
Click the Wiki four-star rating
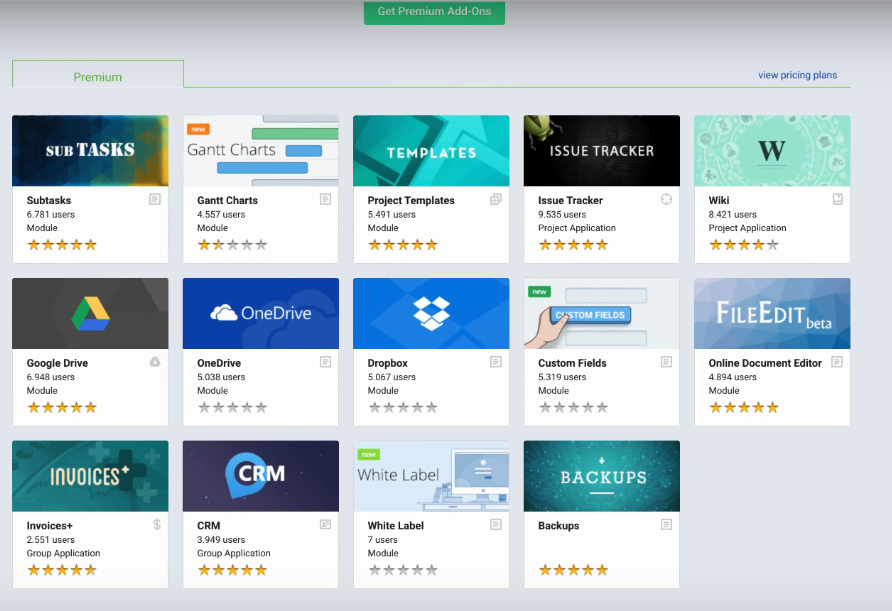[x=744, y=245]
